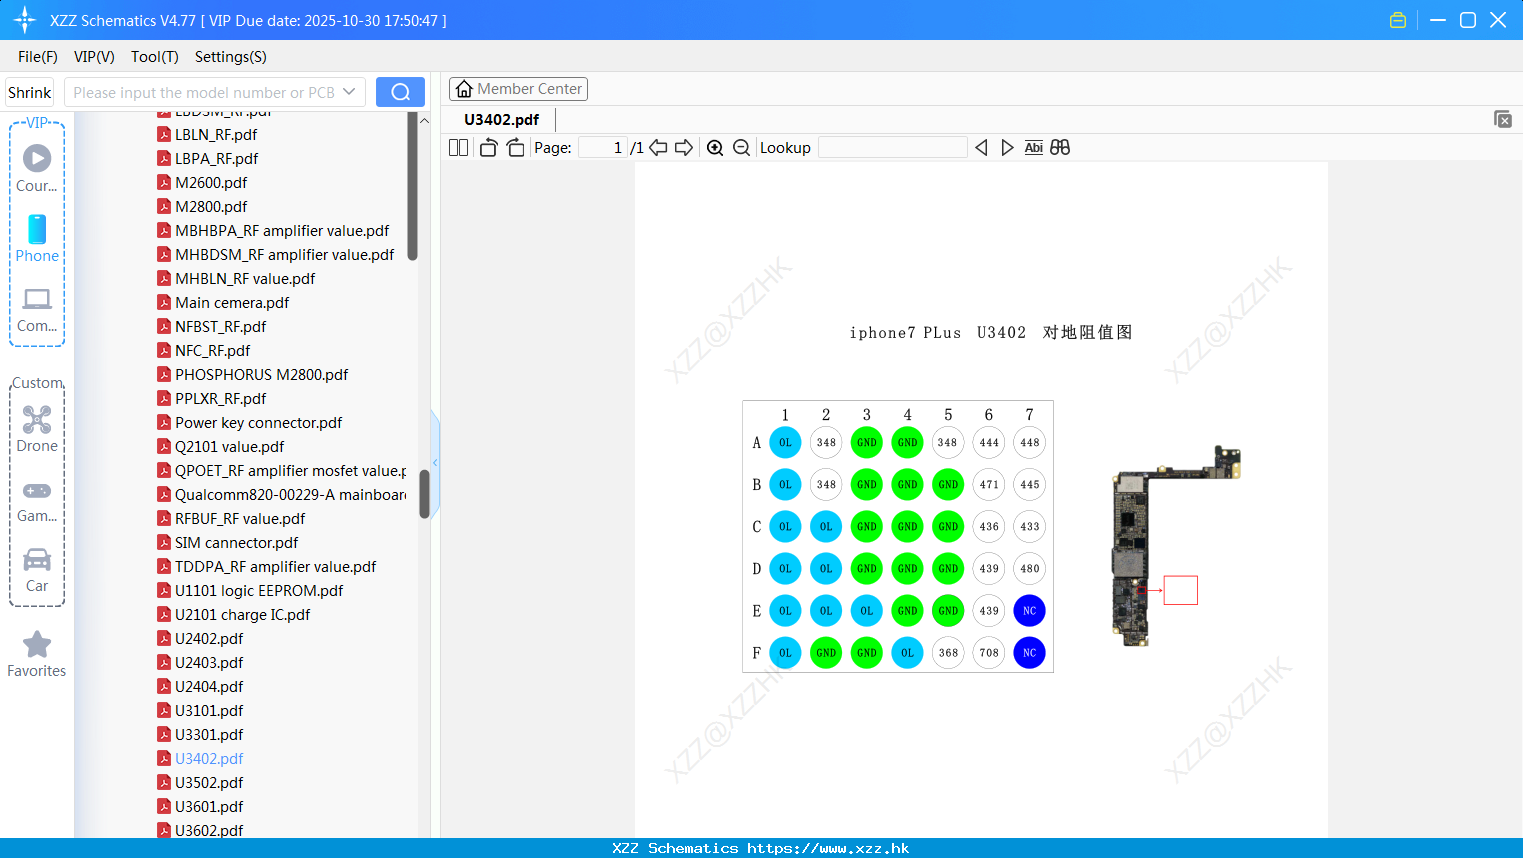Click the Lookup text field
The height and width of the screenshot is (858, 1523).
pos(893,148)
